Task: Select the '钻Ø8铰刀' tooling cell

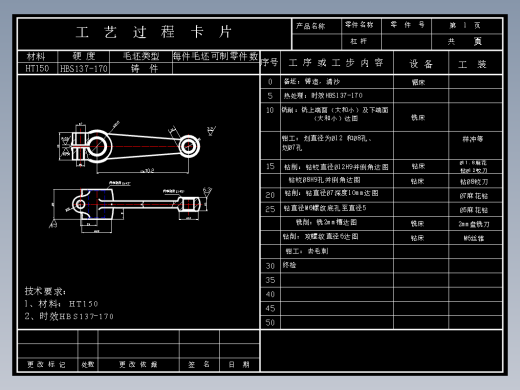Action: [x=475, y=182]
